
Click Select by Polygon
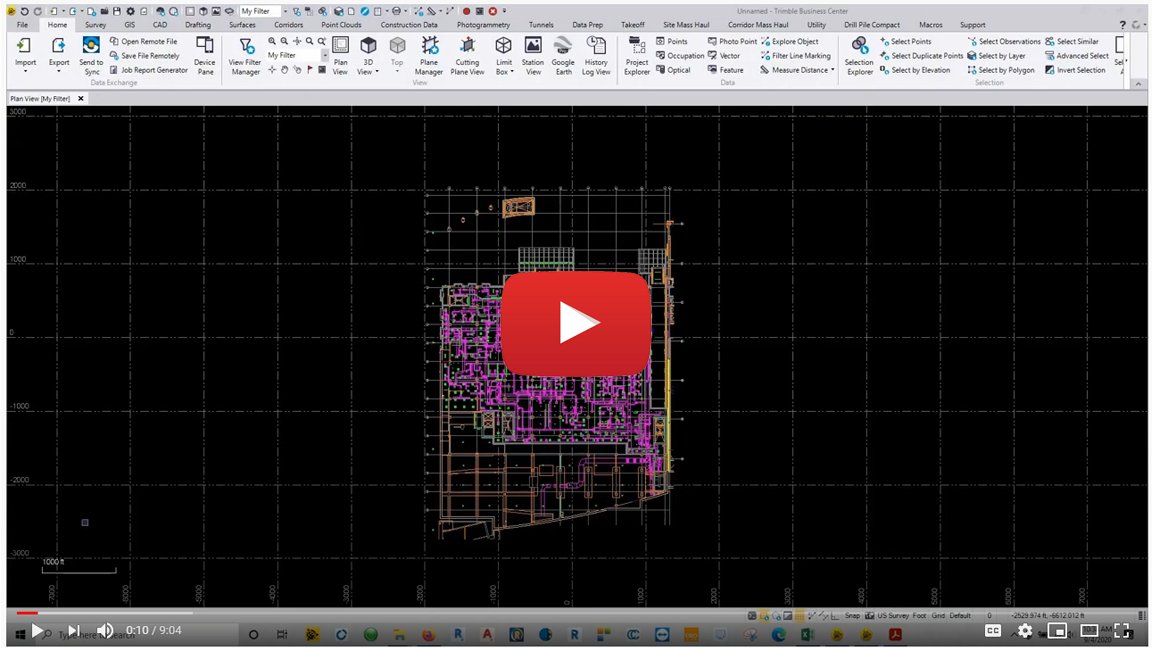(x=1001, y=71)
